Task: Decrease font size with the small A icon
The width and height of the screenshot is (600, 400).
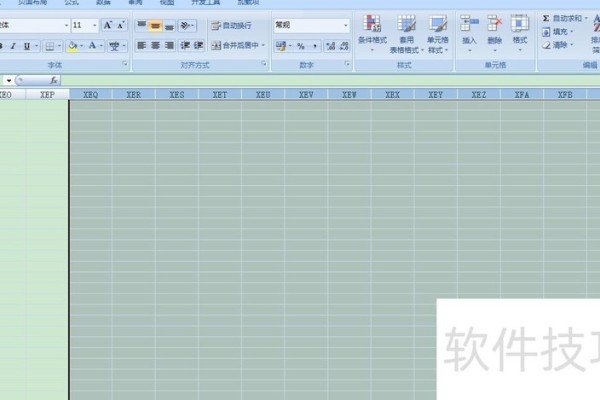Action: point(121,25)
